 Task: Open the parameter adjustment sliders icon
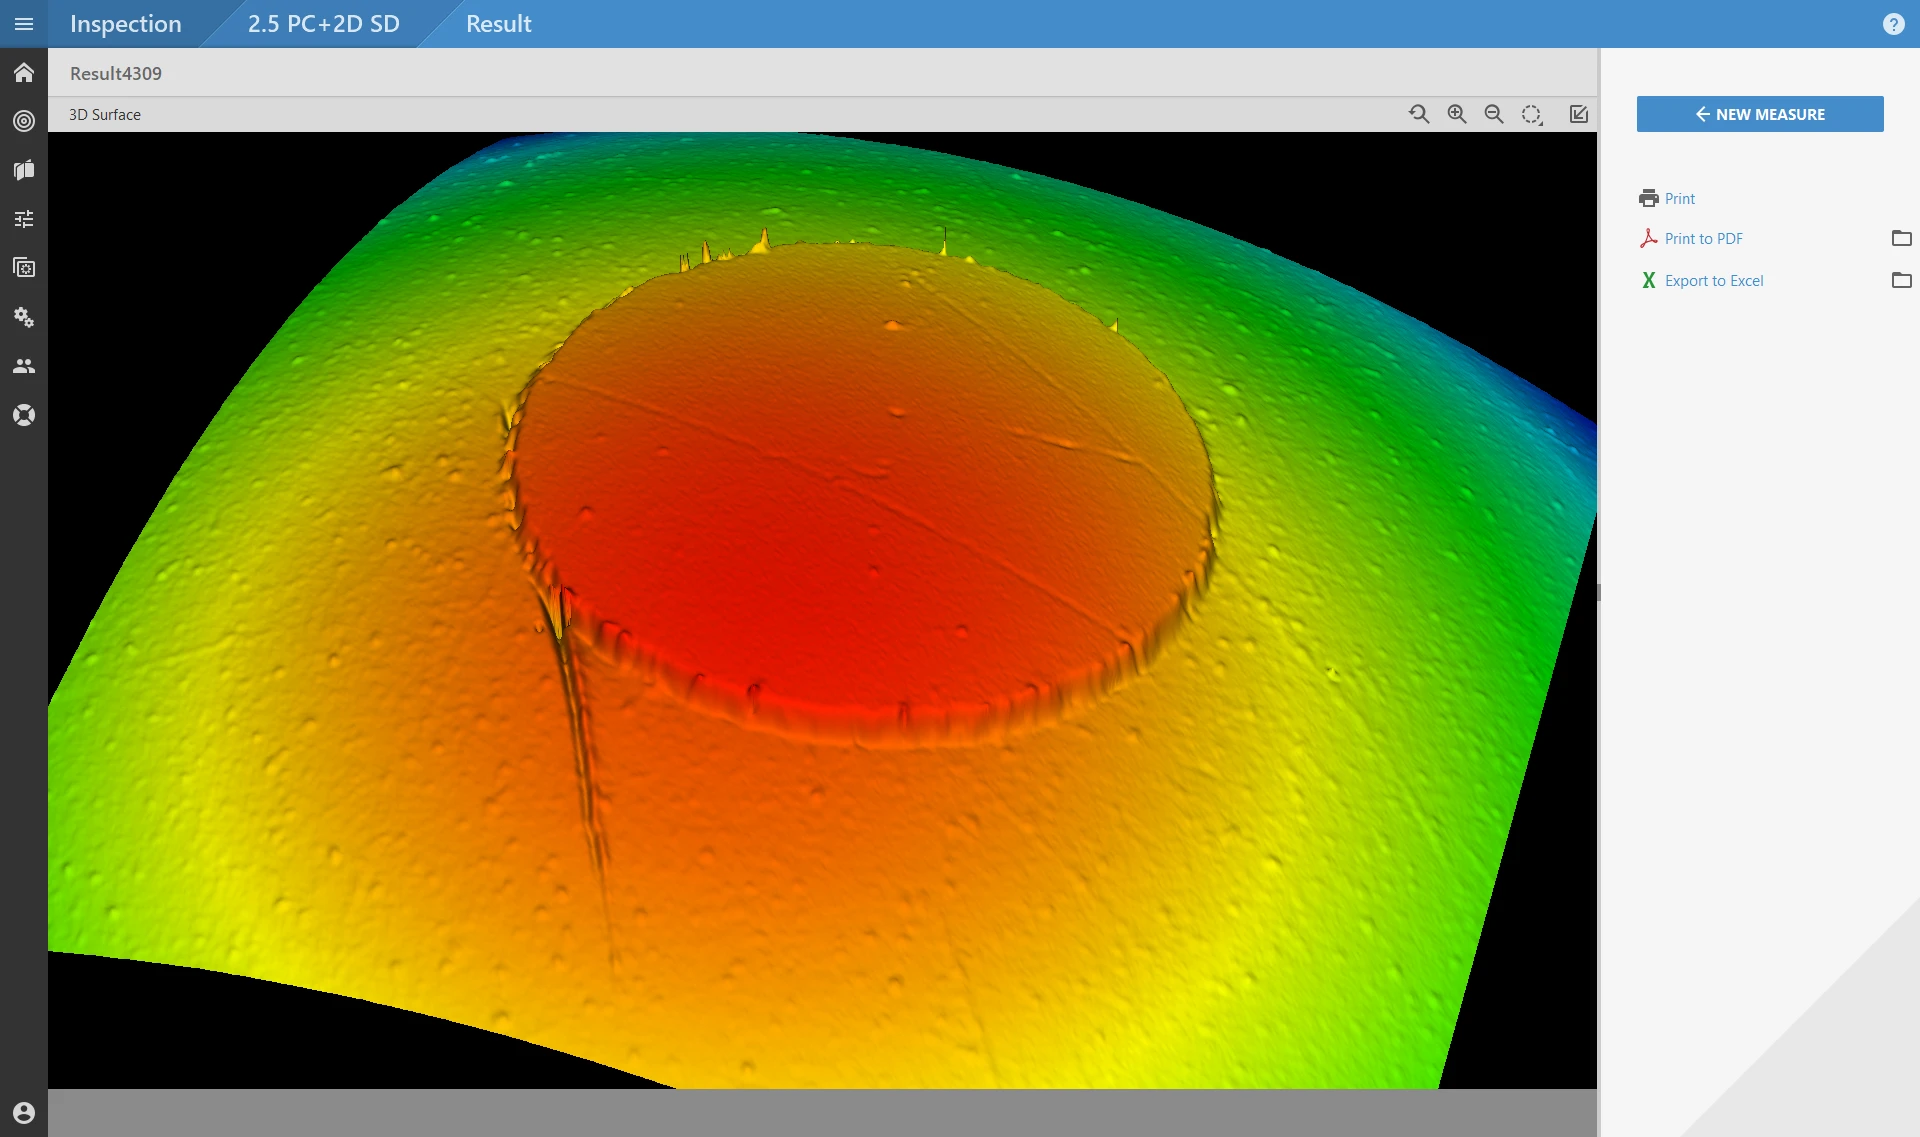[24, 218]
